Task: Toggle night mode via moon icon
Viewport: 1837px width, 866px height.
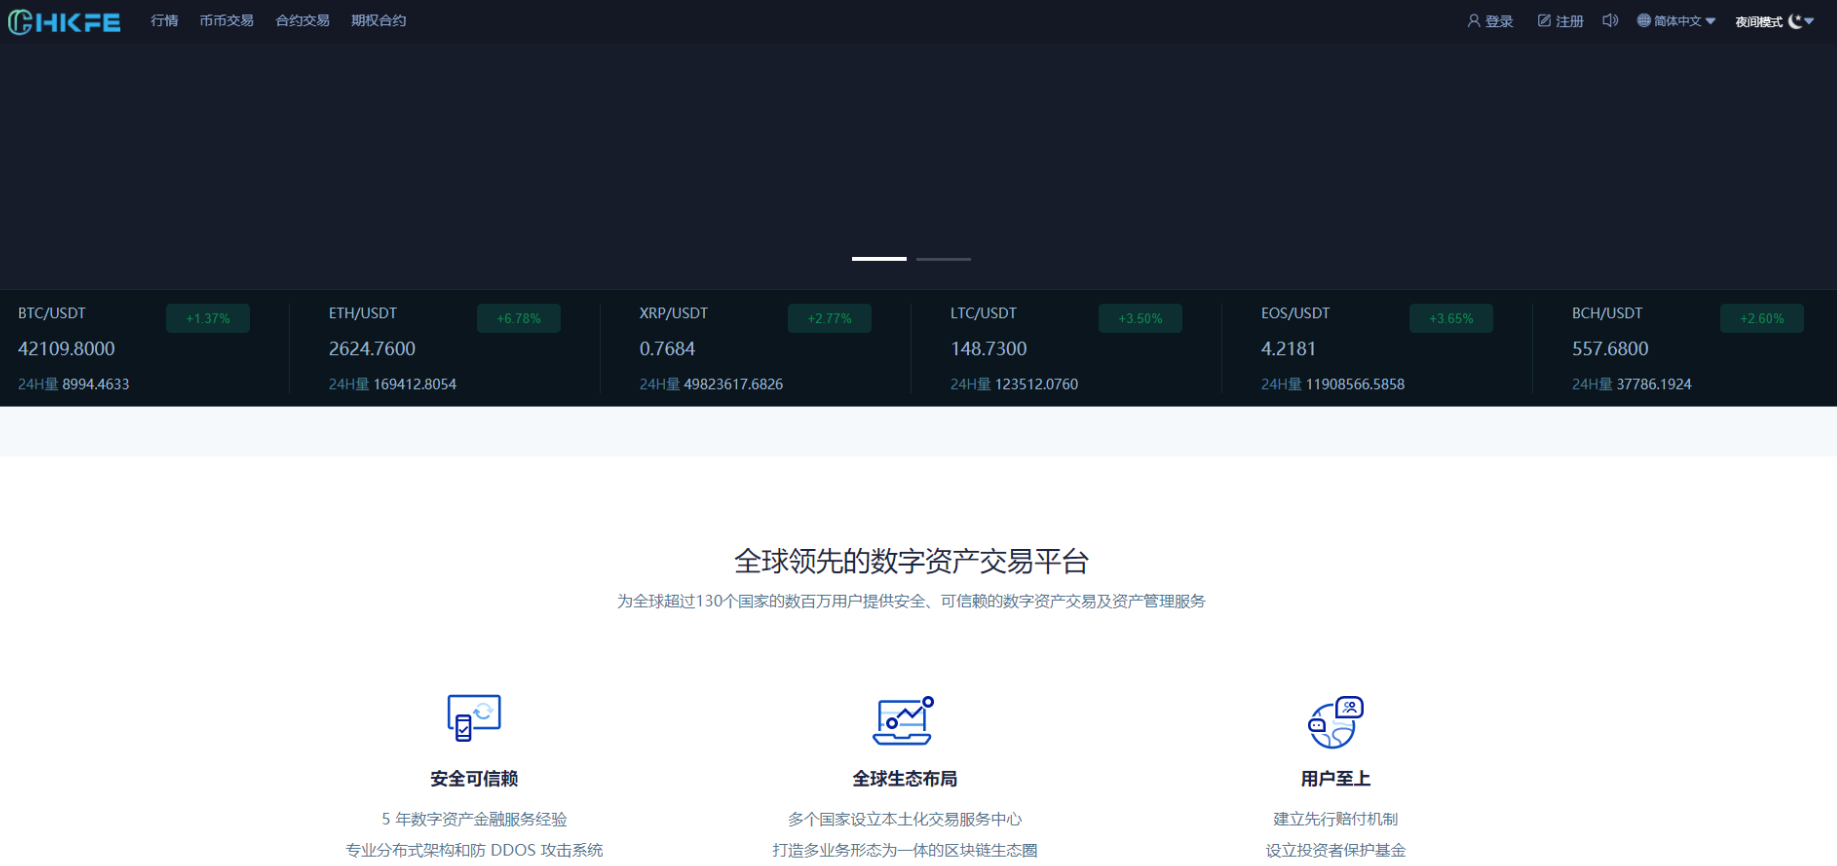Action: pyautogui.click(x=1795, y=21)
